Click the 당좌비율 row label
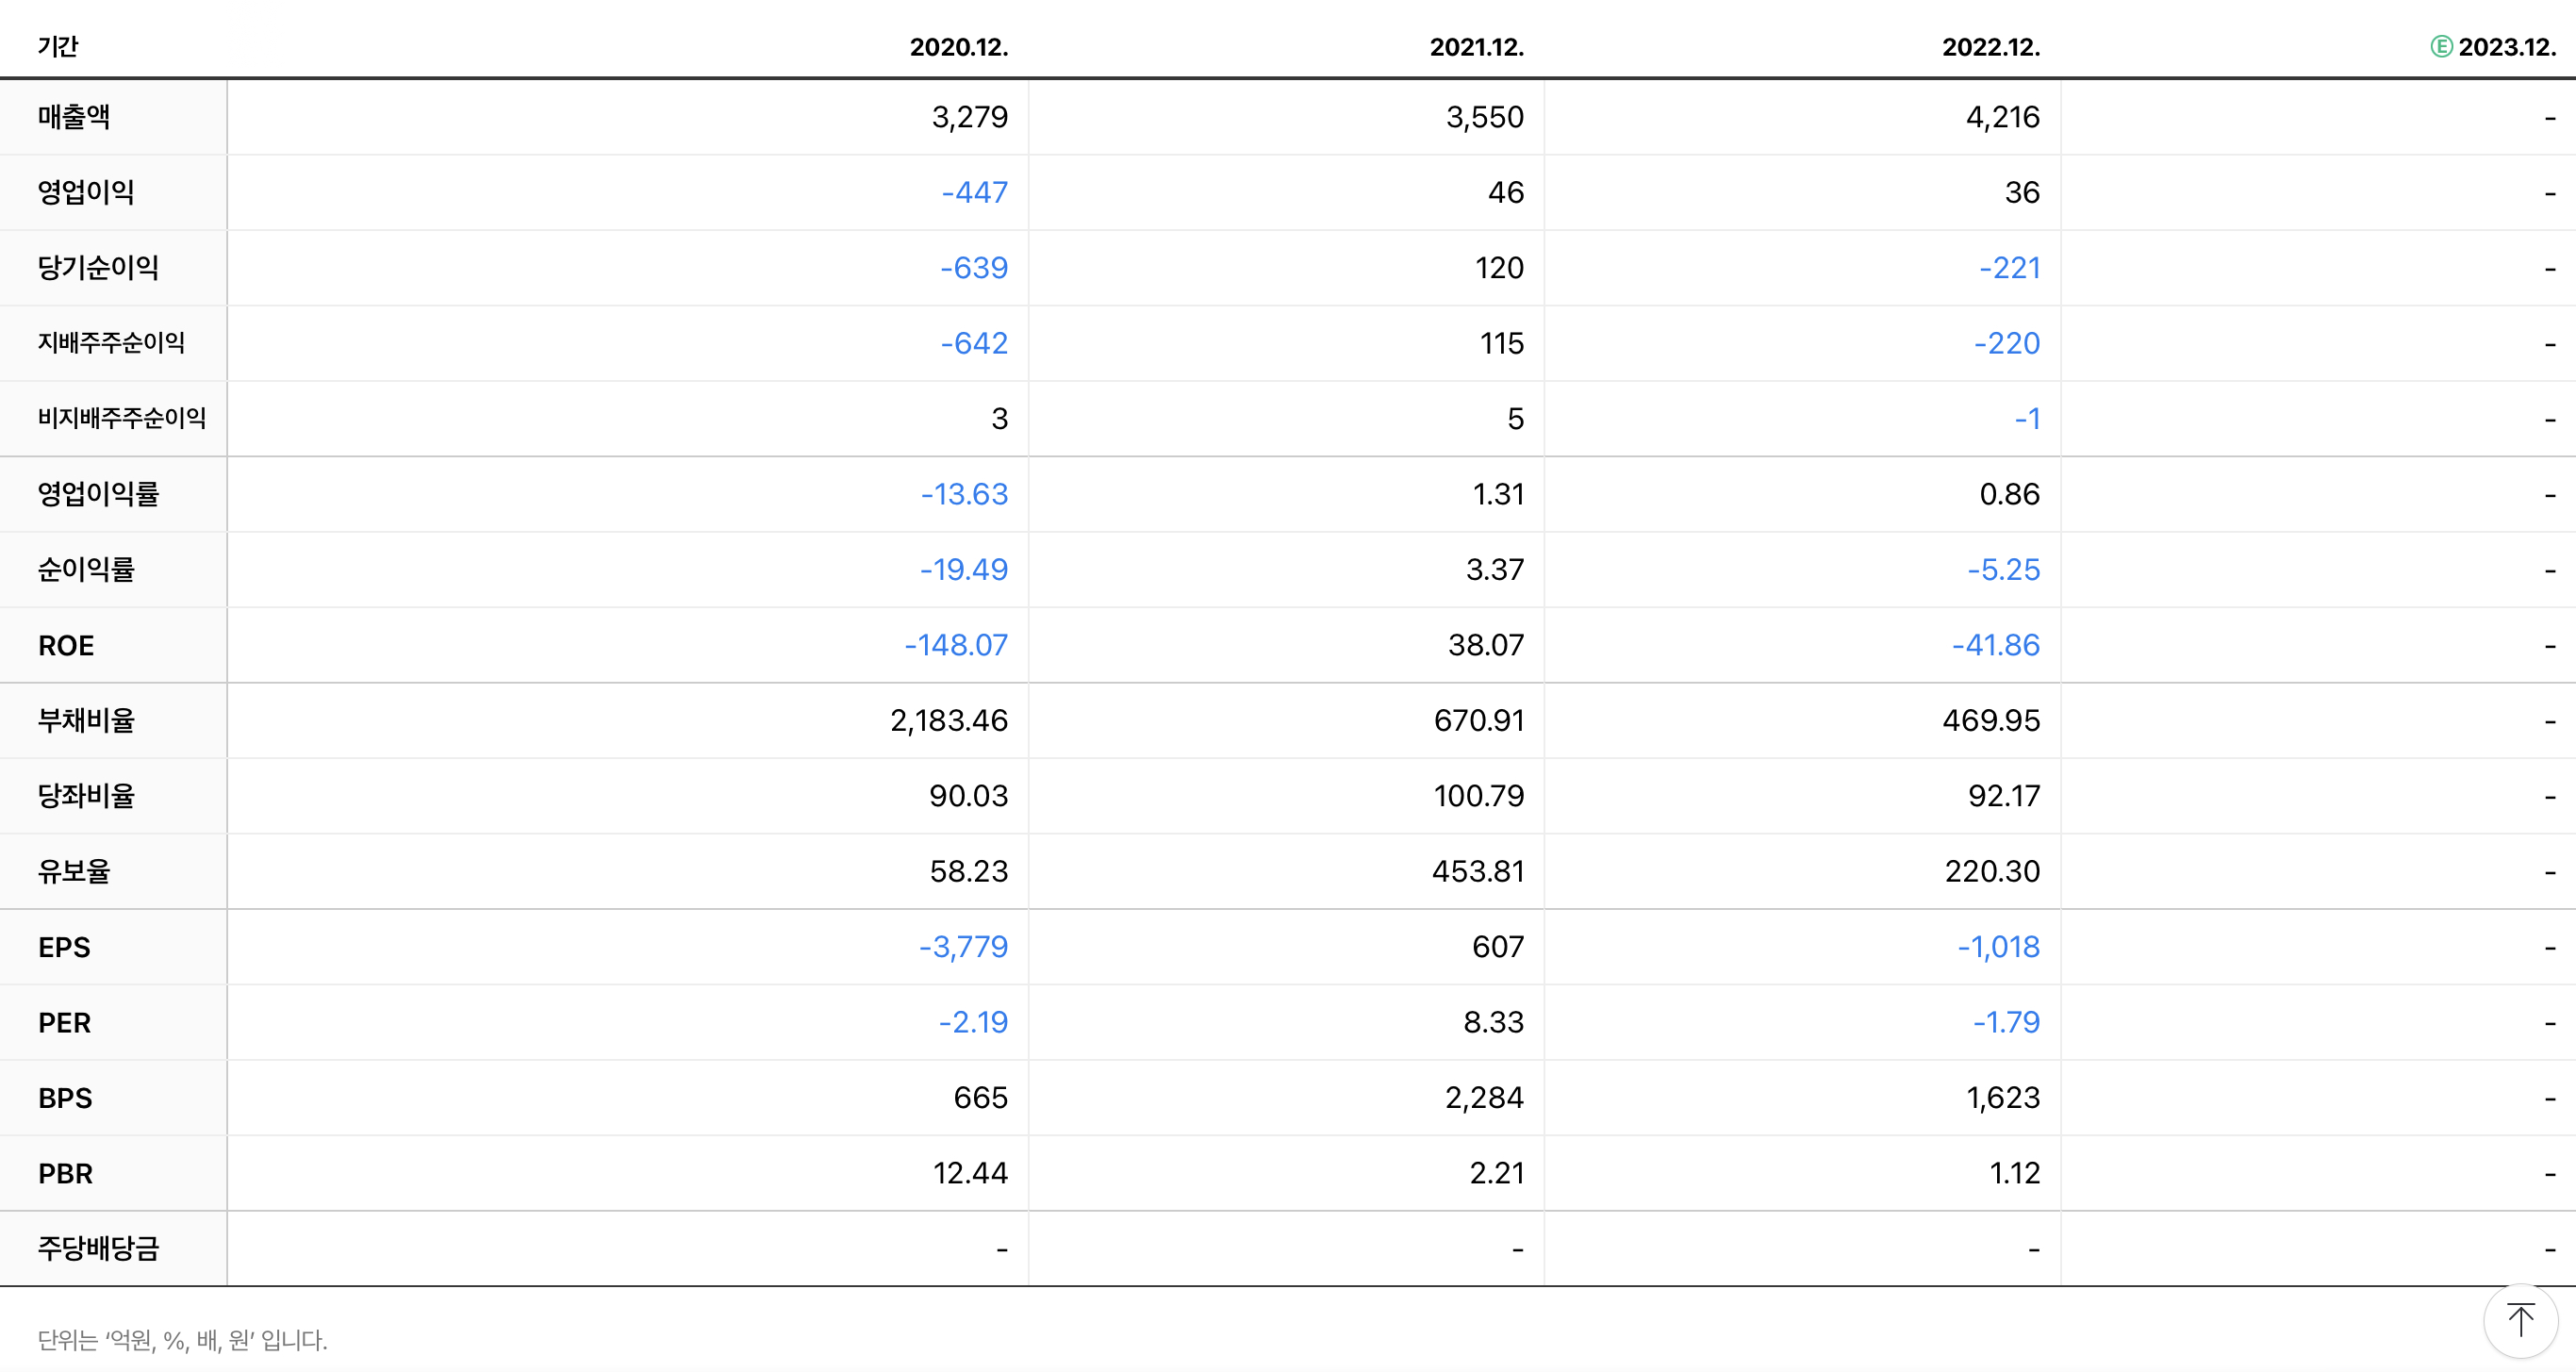 (86, 796)
